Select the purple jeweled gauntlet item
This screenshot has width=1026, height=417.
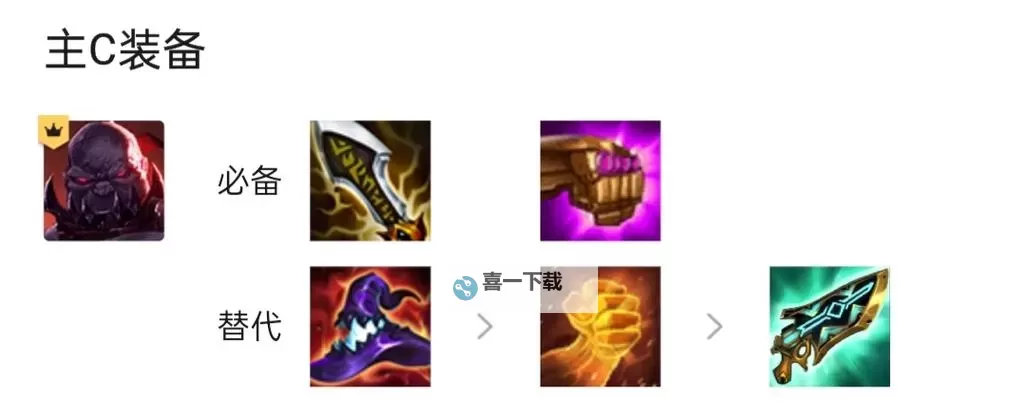click(x=600, y=181)
